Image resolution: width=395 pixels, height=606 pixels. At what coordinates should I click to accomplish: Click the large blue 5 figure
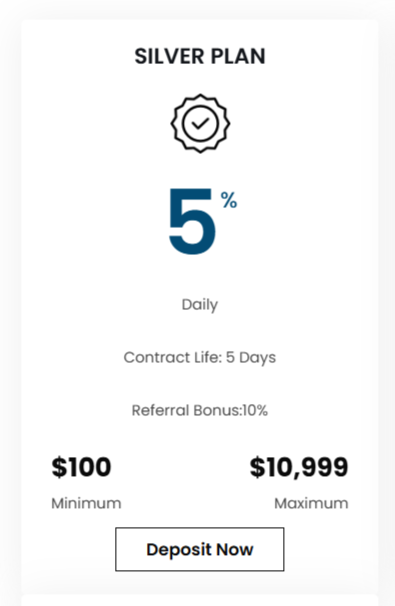(x=192, y=221)
